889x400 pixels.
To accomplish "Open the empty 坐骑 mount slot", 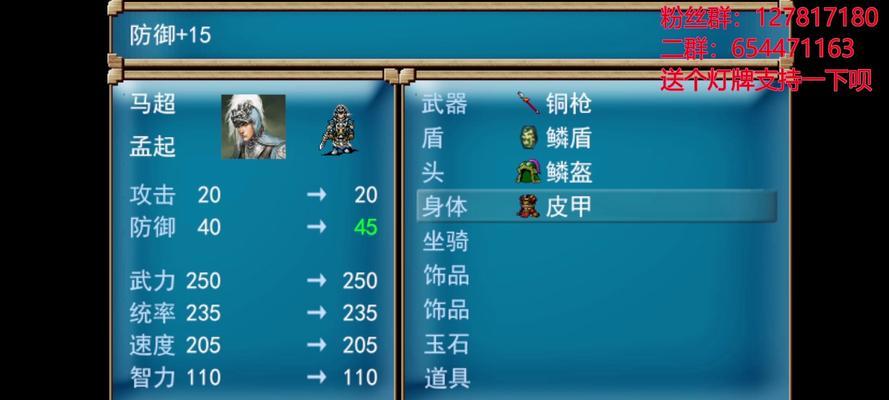I will pos(596,241).
